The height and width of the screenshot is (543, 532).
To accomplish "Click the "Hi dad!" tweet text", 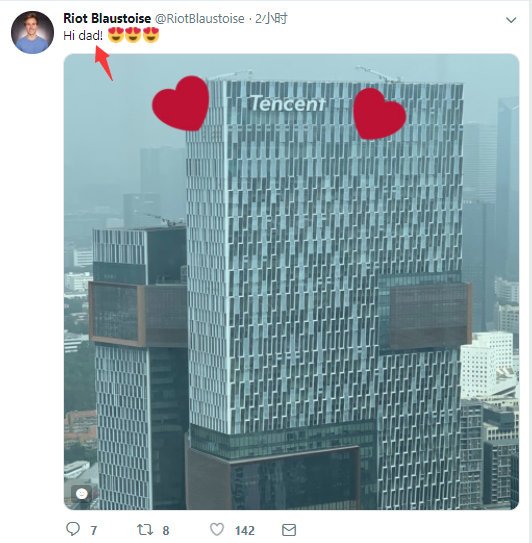I will coord(83,35).
